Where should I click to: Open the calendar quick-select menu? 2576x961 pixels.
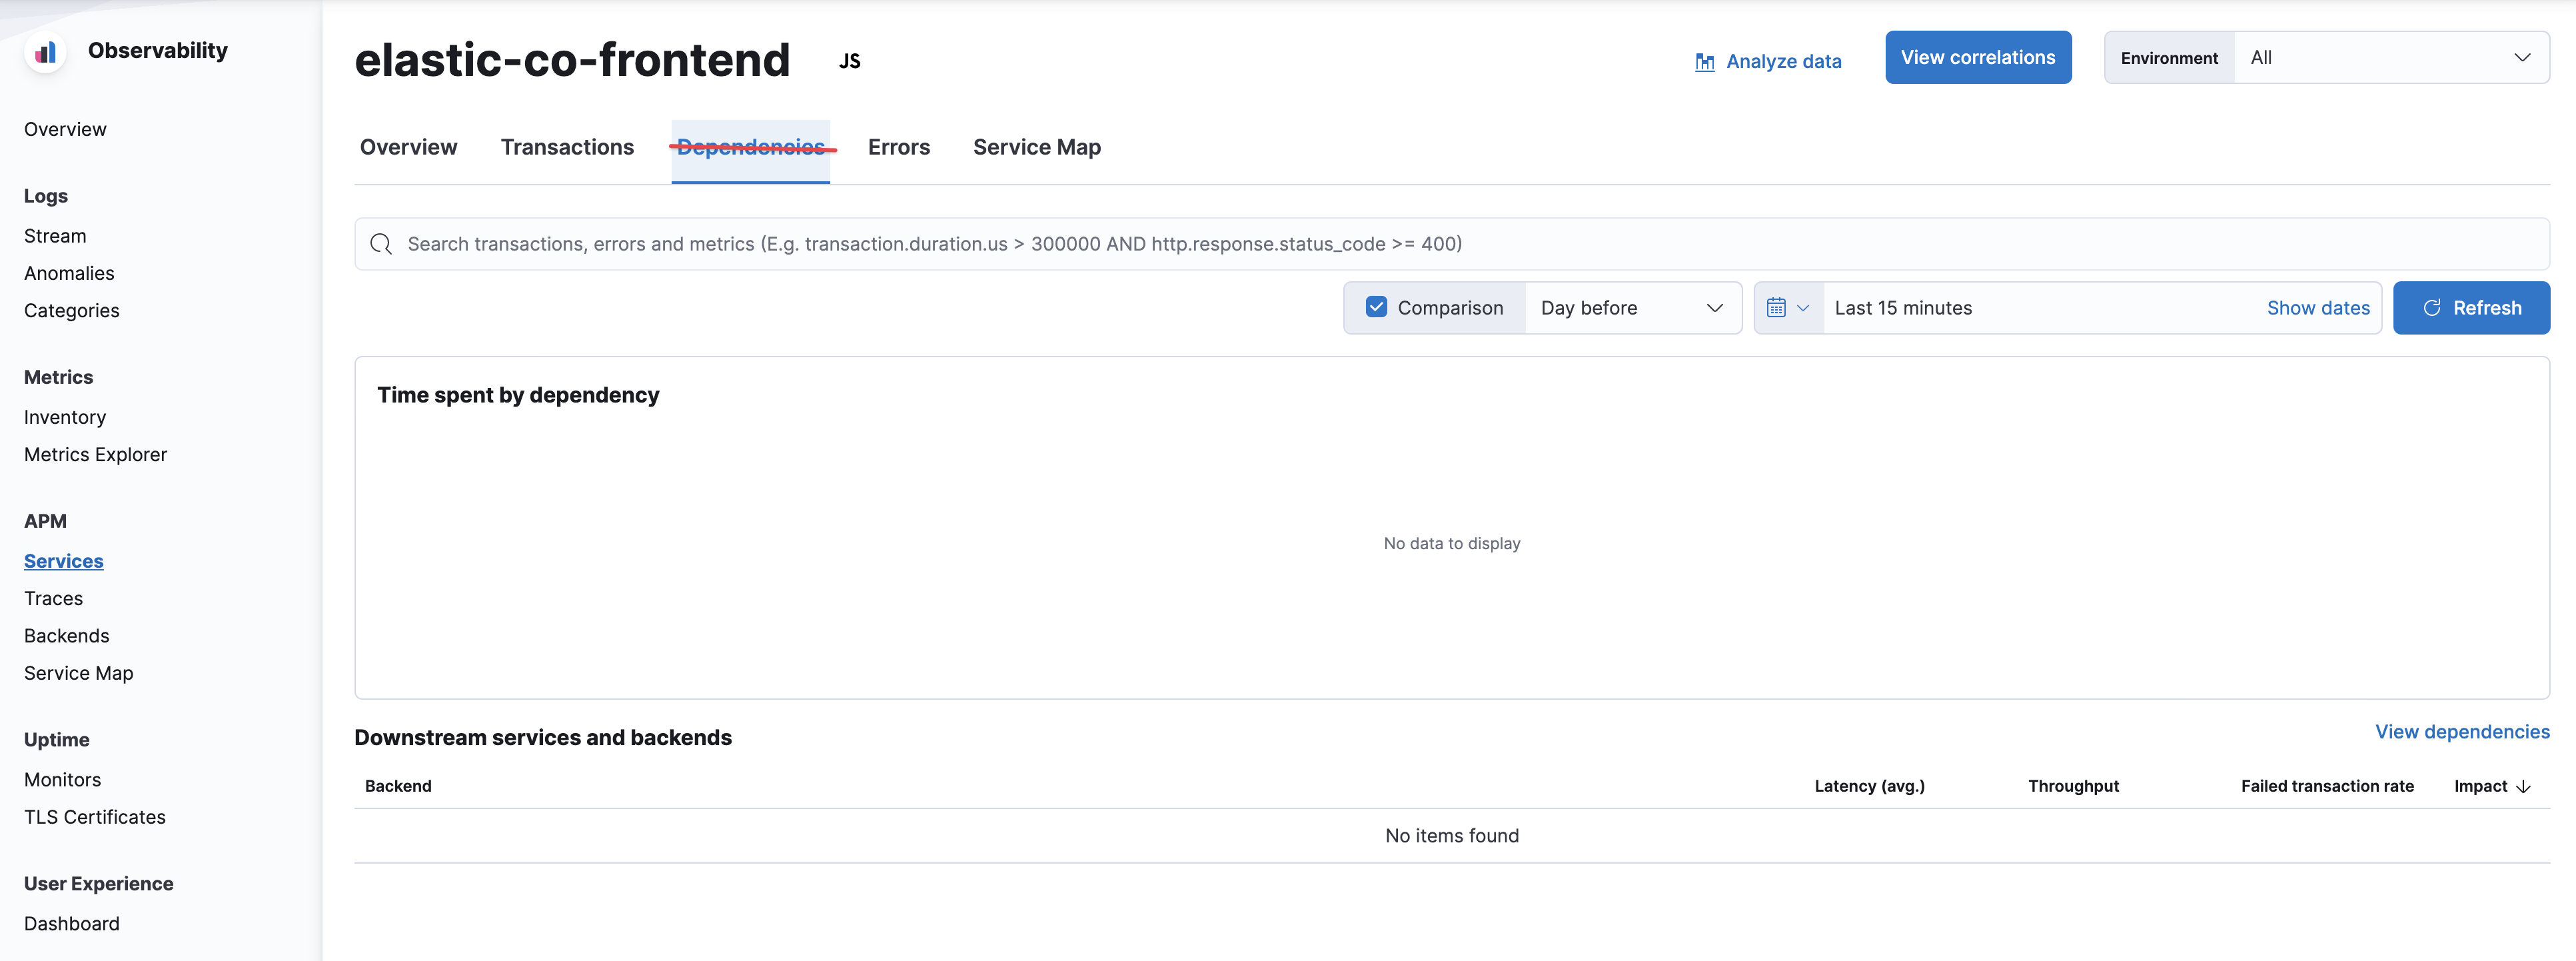(x=1788, y=308)
